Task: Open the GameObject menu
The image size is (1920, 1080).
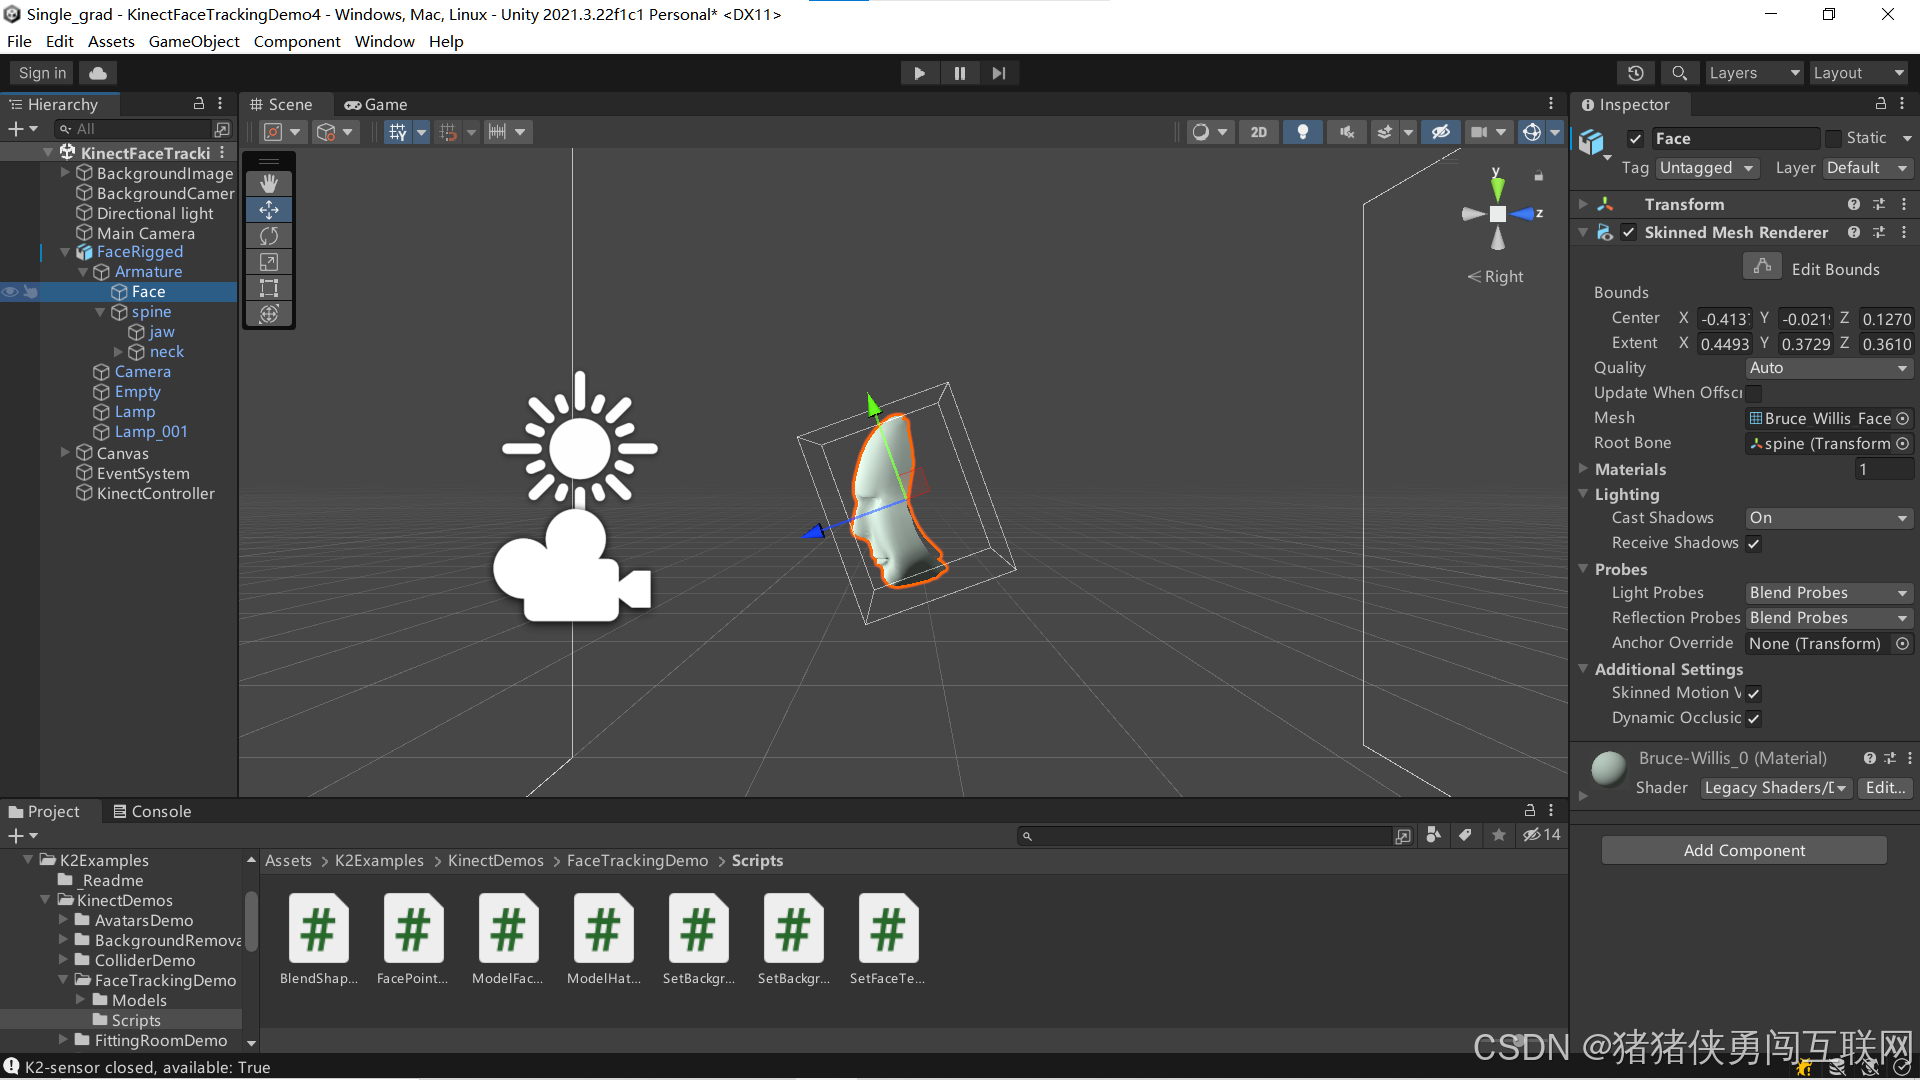Action: point(193,41)
